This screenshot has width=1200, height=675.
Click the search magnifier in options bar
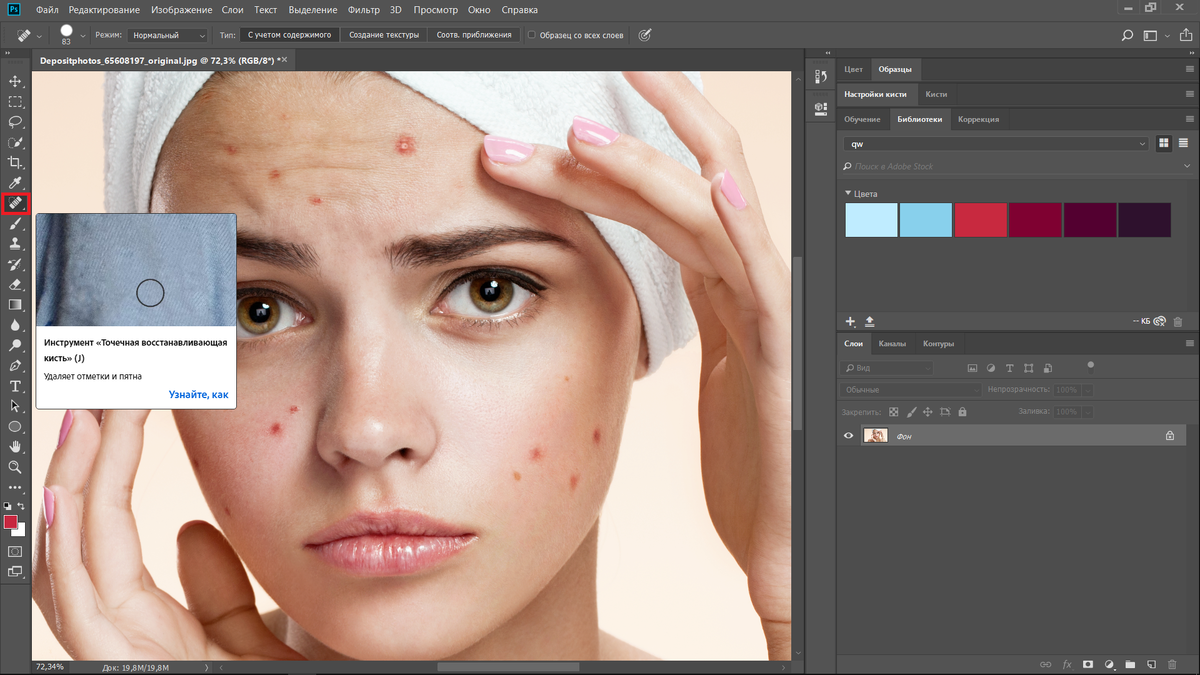tap(1127, 35)
